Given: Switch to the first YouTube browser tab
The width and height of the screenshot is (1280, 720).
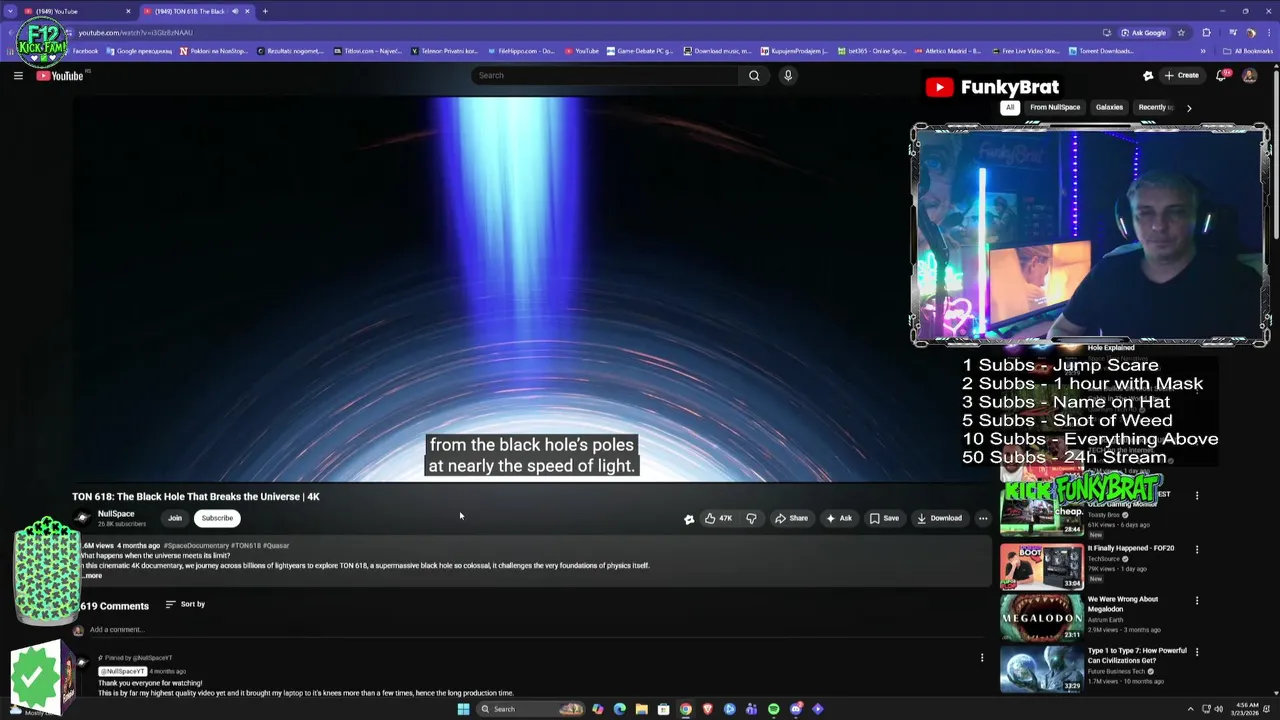Looking at the screenshot, I should [x=78, y=11].
